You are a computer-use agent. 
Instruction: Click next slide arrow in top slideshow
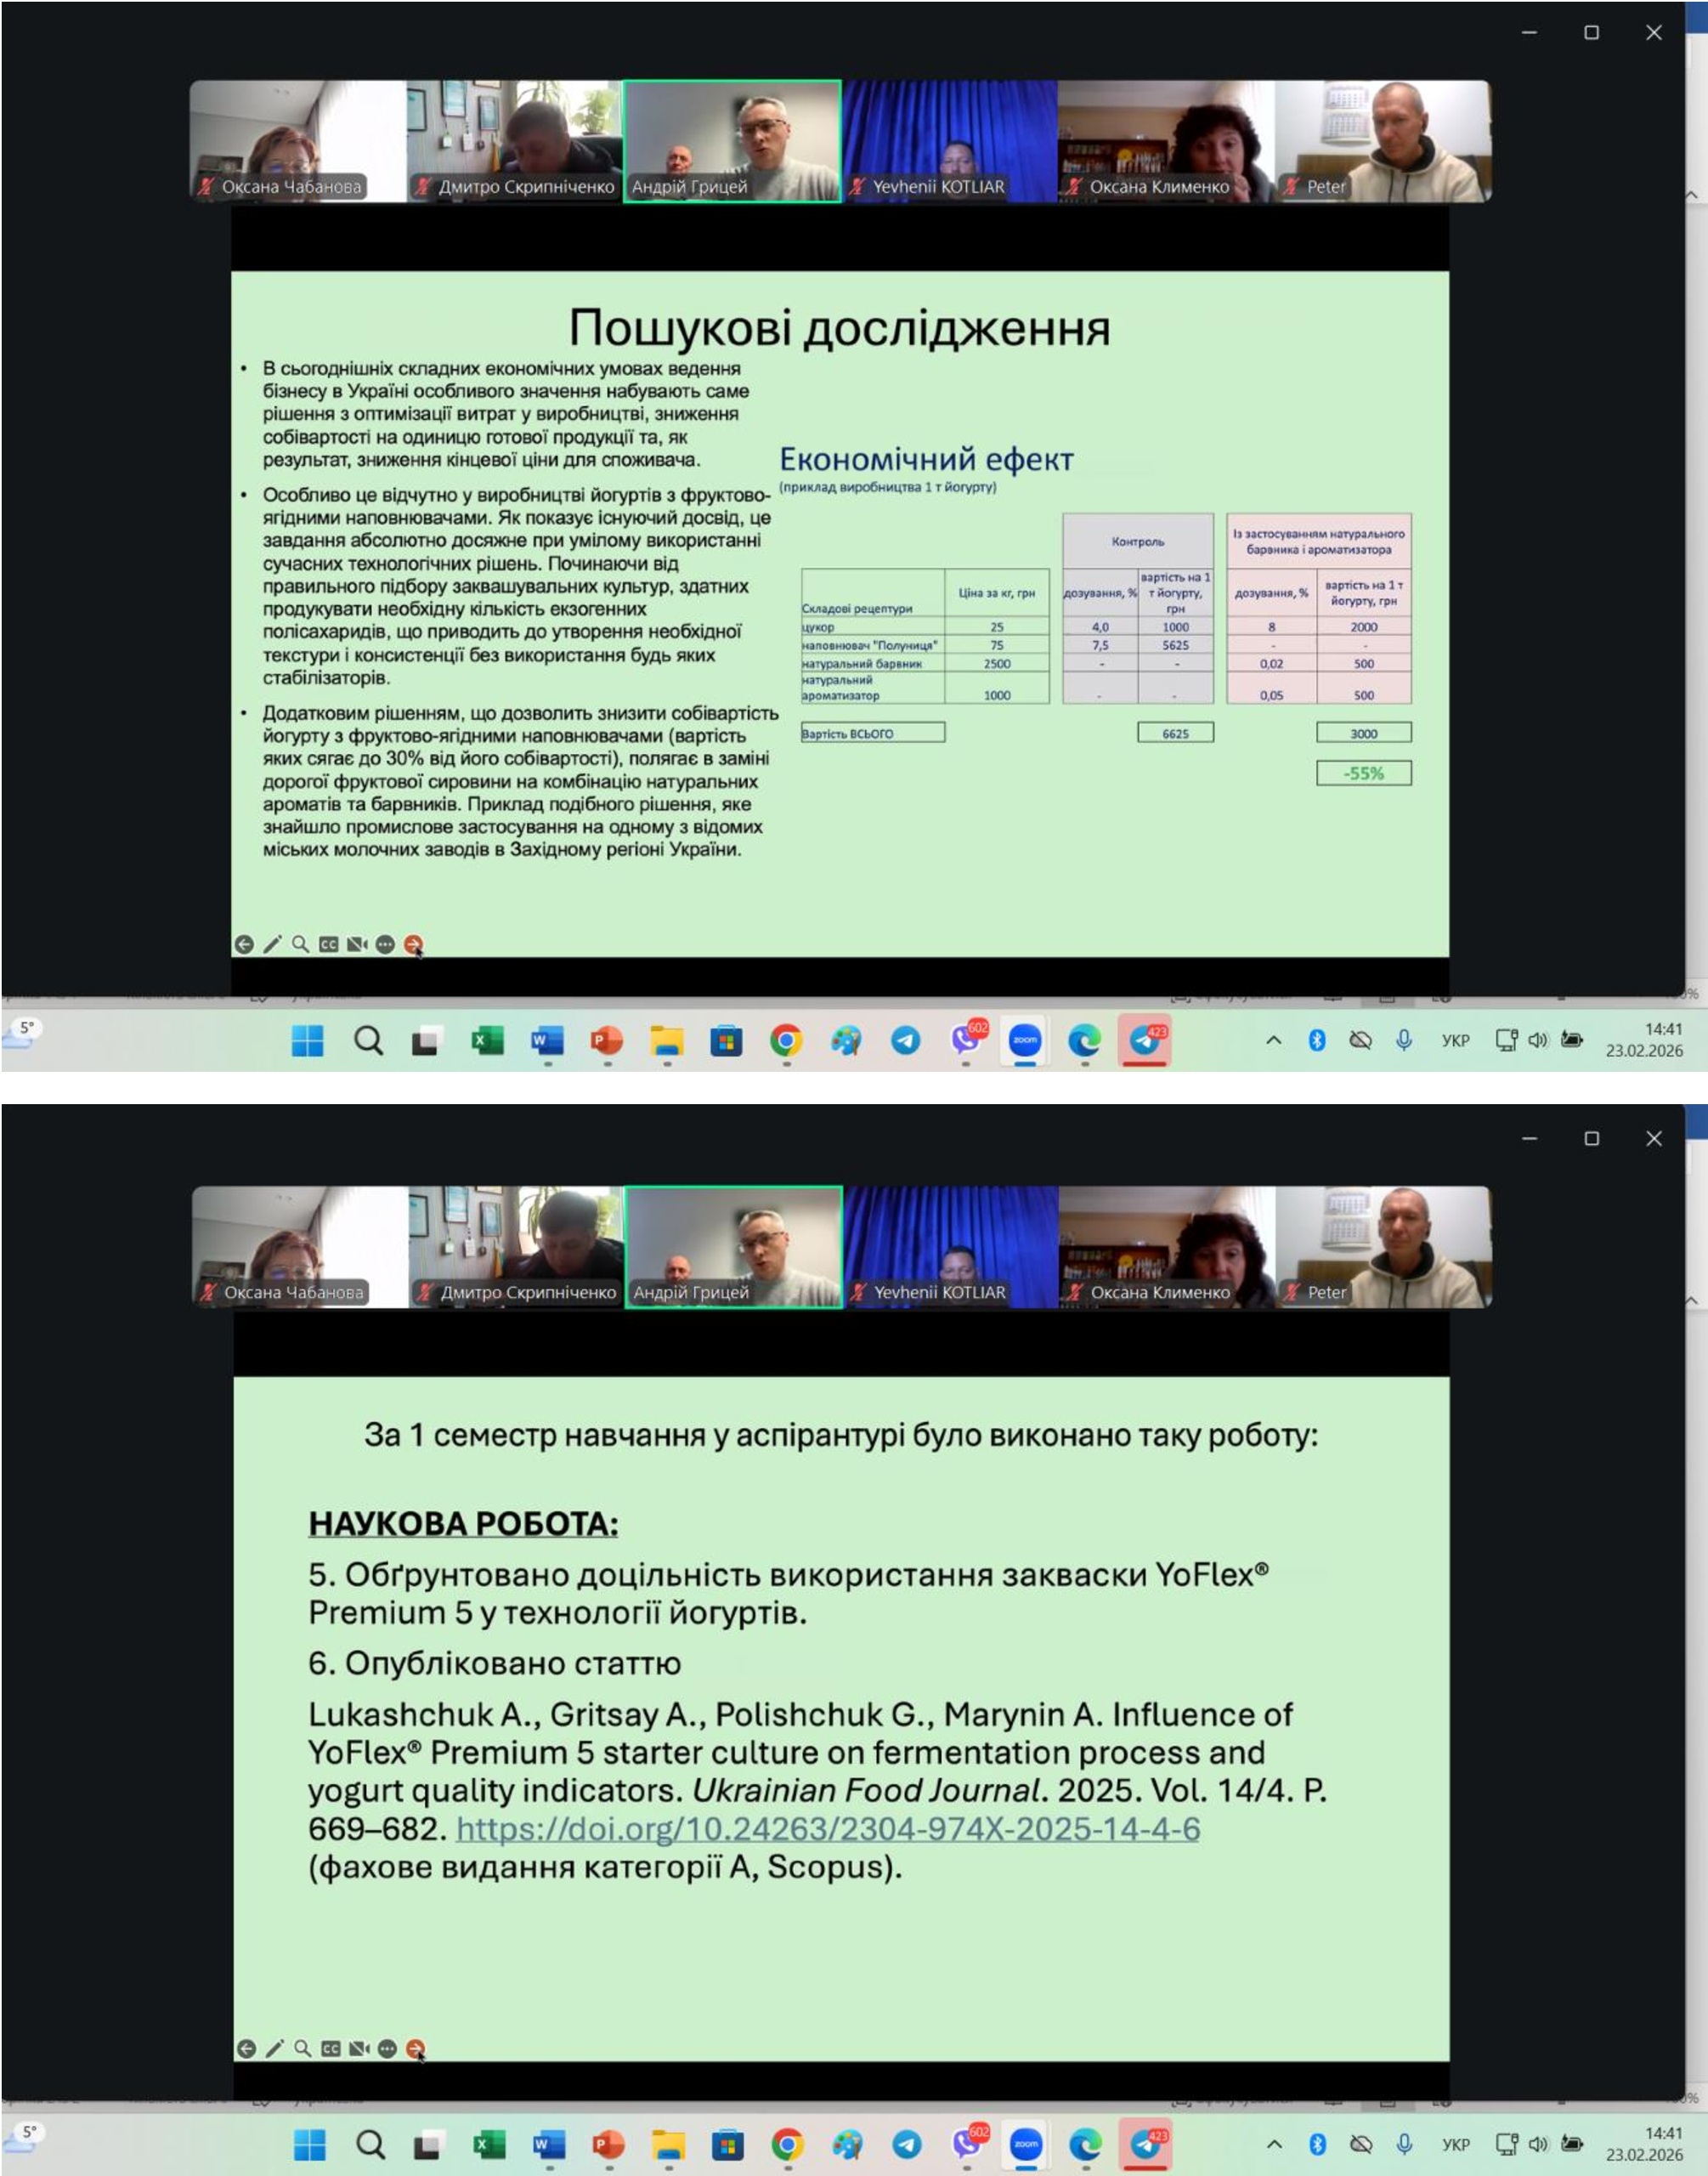(x=413, y=944)
